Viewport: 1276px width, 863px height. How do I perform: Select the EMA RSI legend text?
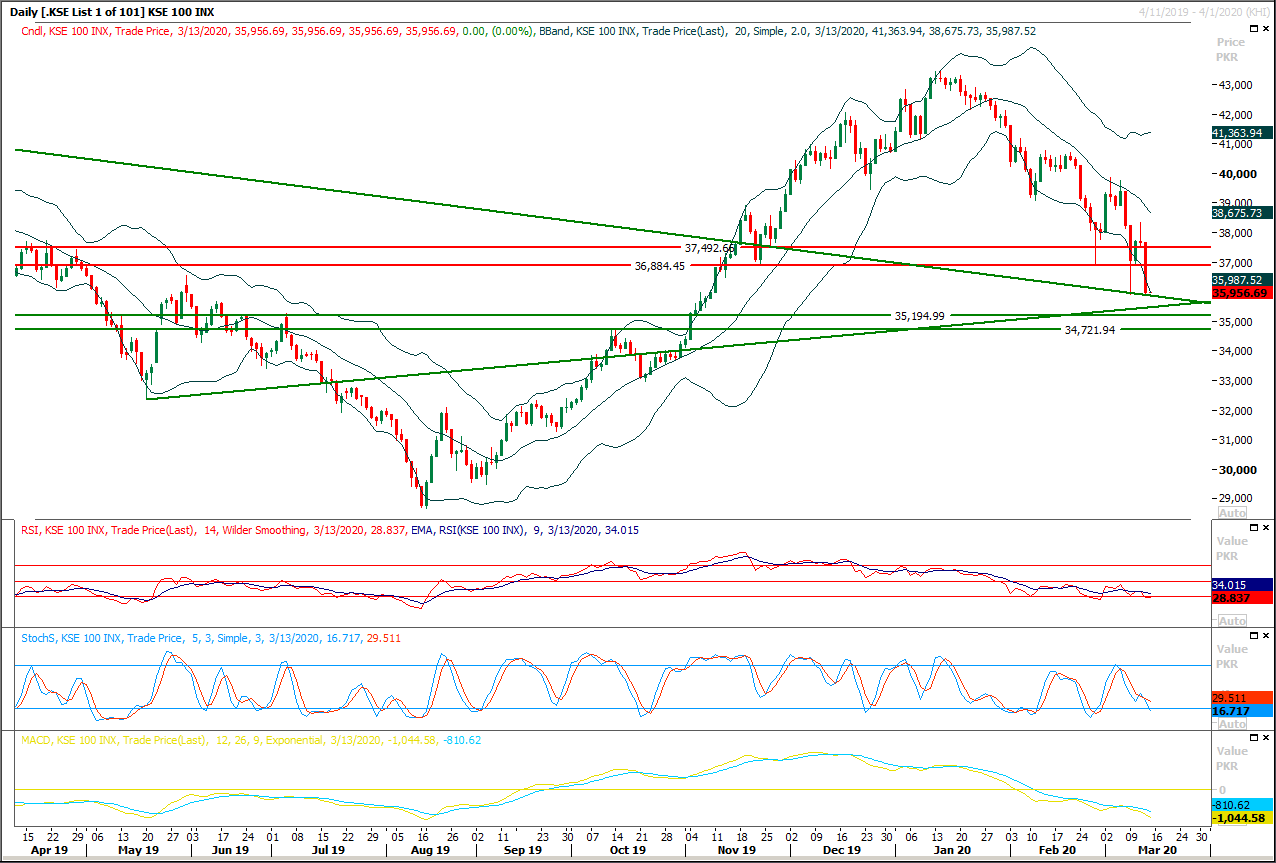(x=527, y=530)
